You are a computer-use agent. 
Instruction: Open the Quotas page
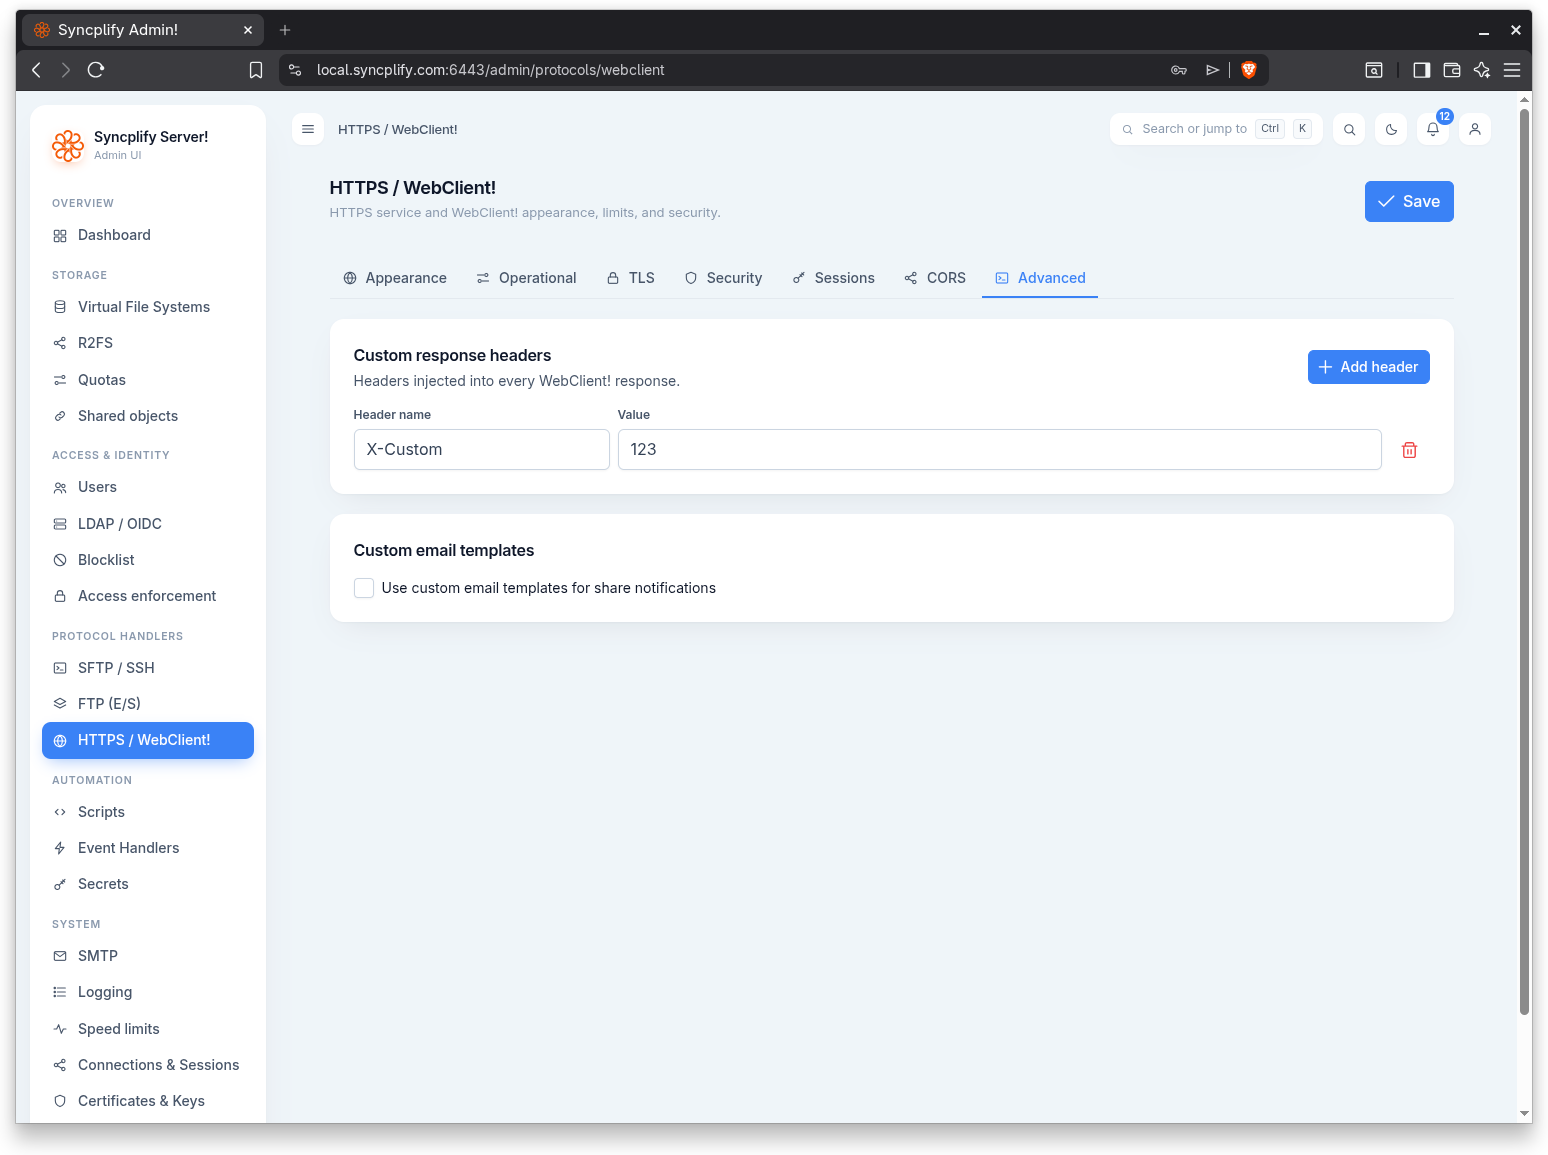pos(148,380)
